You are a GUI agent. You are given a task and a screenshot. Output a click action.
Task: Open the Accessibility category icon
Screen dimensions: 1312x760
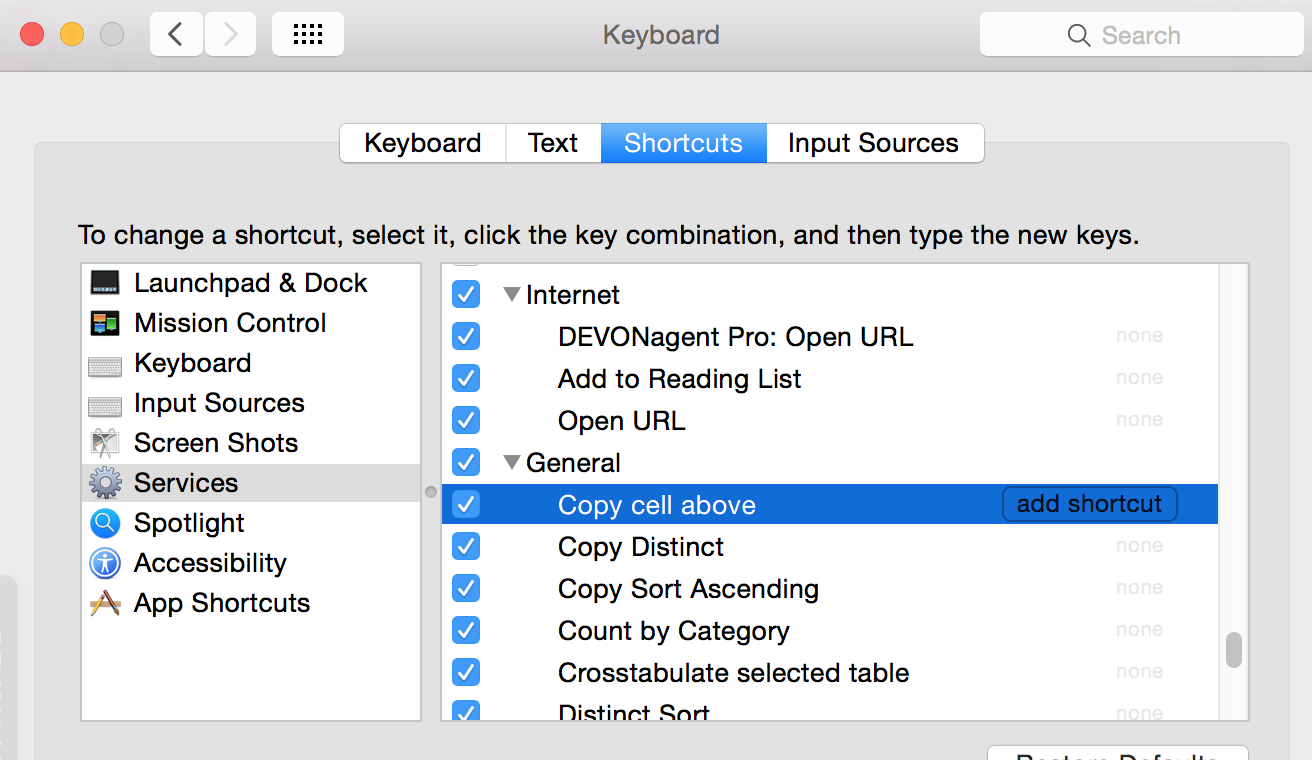[x=105, y=563]
